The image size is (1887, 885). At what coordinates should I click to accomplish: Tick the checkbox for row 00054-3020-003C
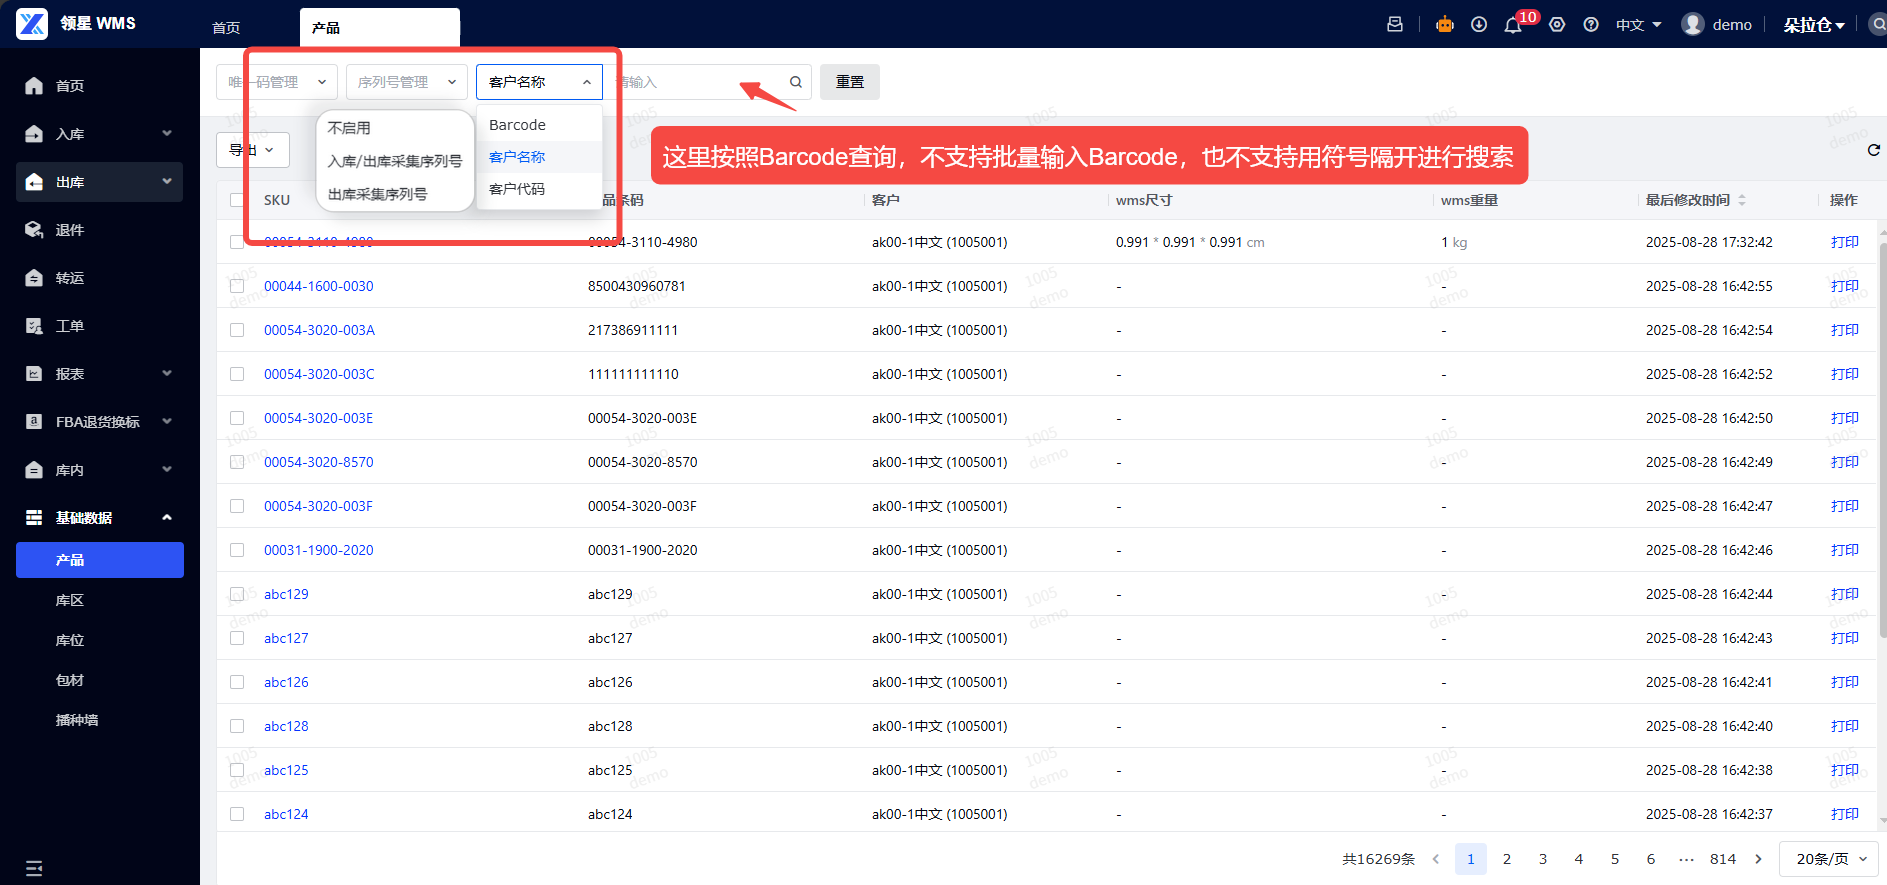tap(237, 374)
